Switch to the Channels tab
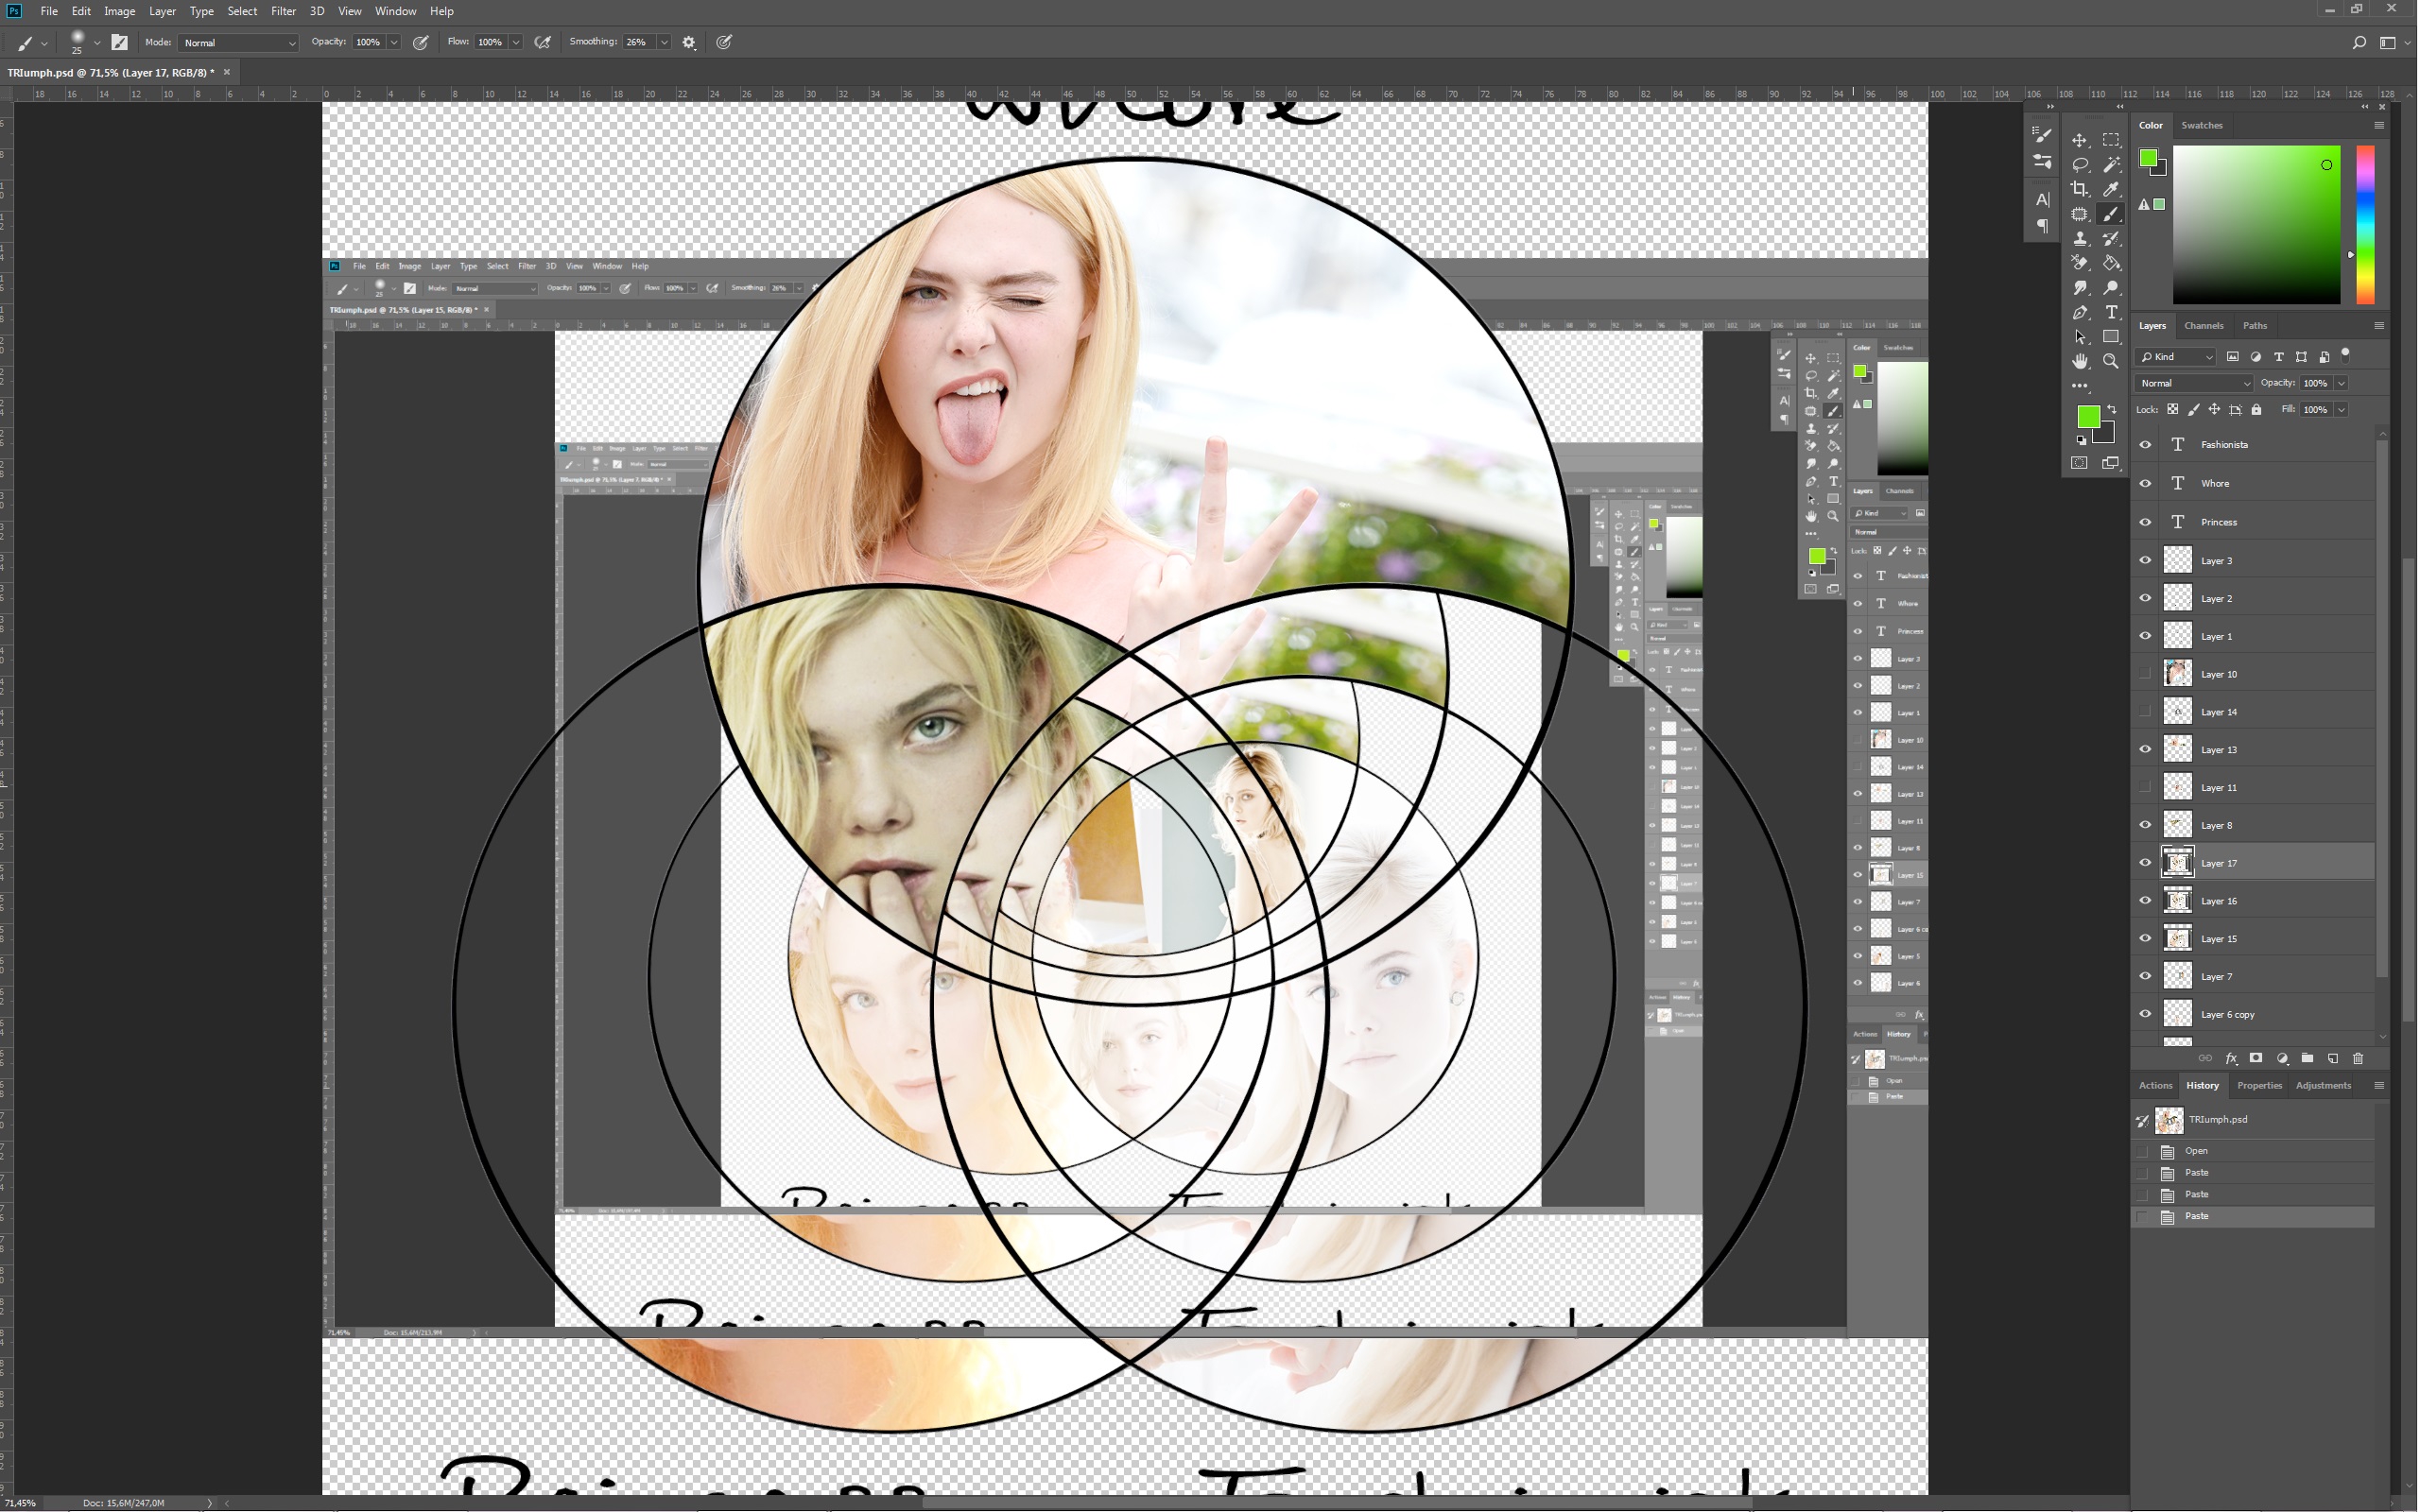This screenshot has width=2420, height=1512. tap(2204, 326)
